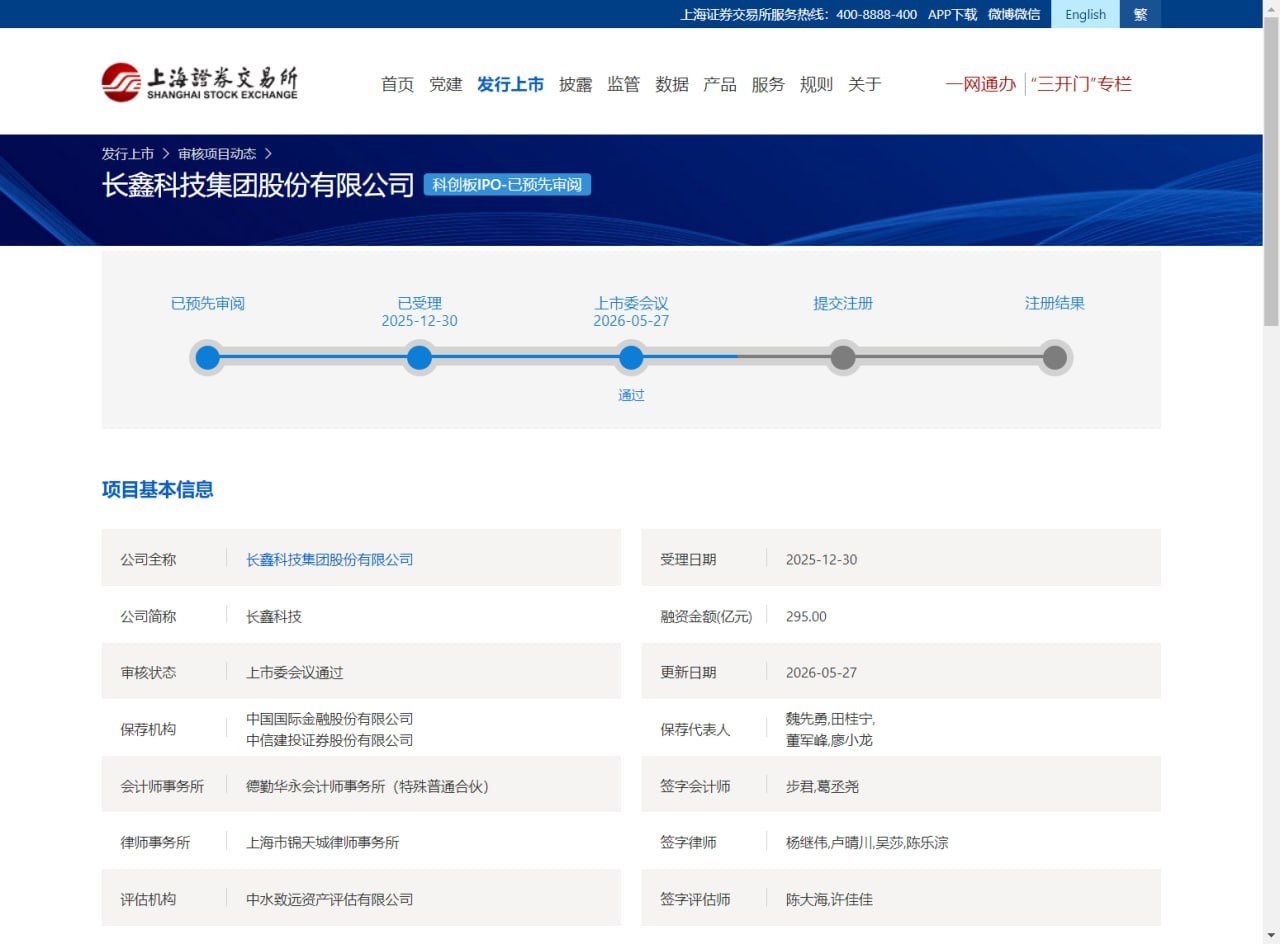Click the 德勤华永会计师事务所 accounting firm cell
This screenshot has width=1280, height=944.
click(x=369, y=786)
